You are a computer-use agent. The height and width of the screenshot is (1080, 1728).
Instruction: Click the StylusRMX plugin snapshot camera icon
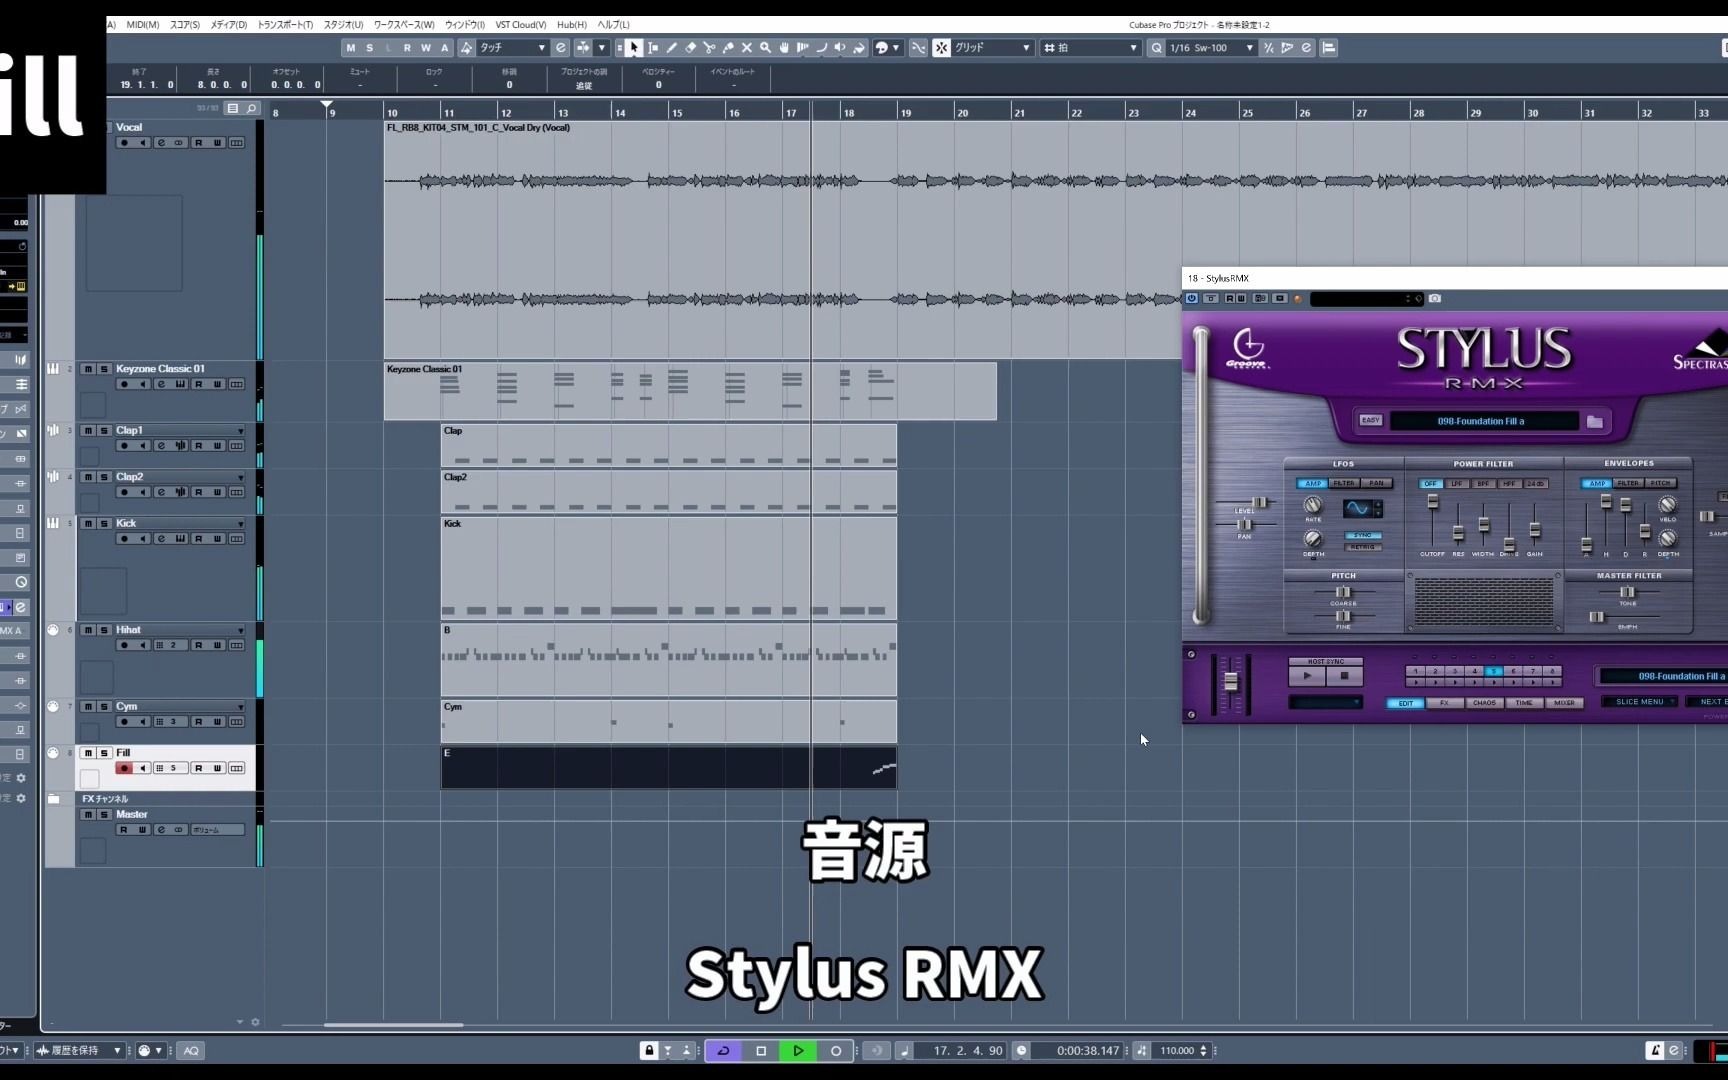click(1435, 298)
